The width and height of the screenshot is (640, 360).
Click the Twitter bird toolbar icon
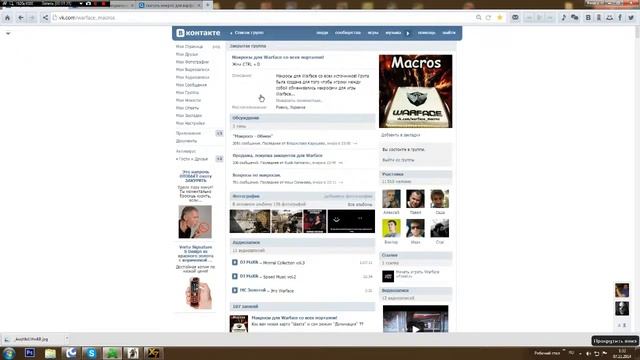pyautogui.click(x=631, y=18)
